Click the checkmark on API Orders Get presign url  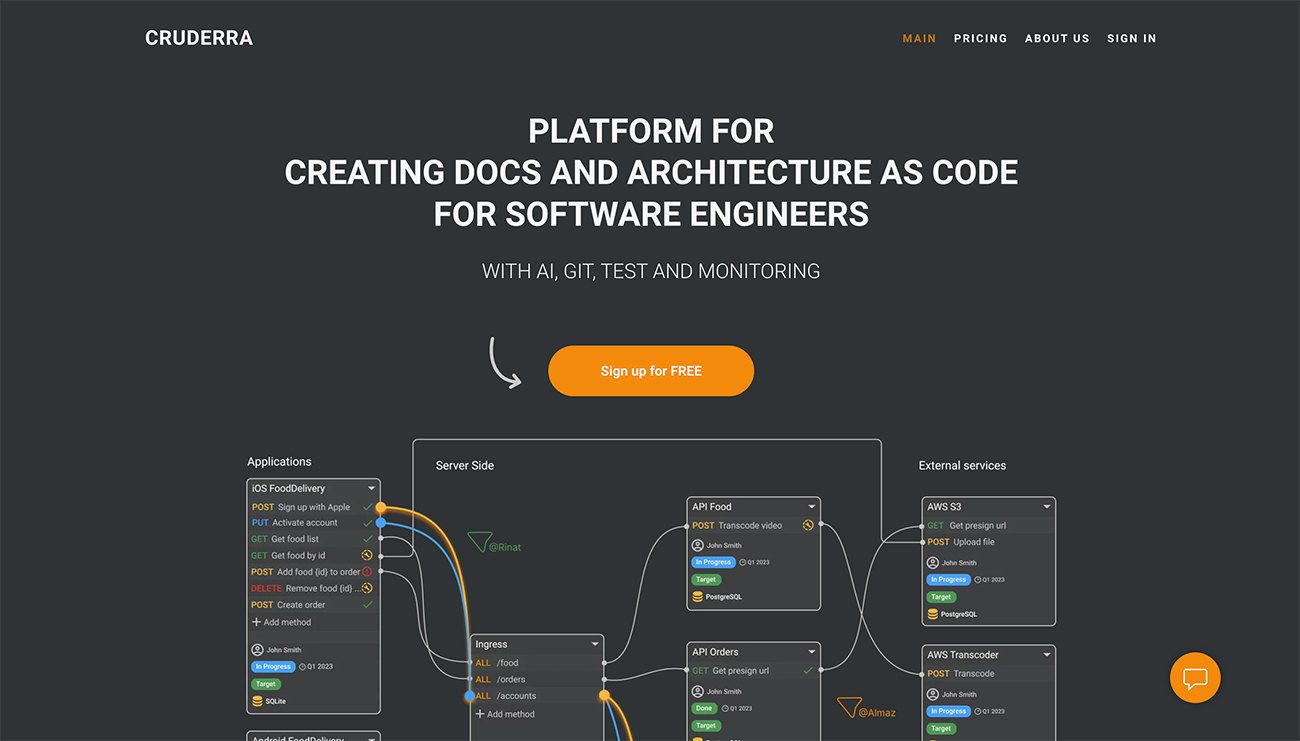coord(808,671)
